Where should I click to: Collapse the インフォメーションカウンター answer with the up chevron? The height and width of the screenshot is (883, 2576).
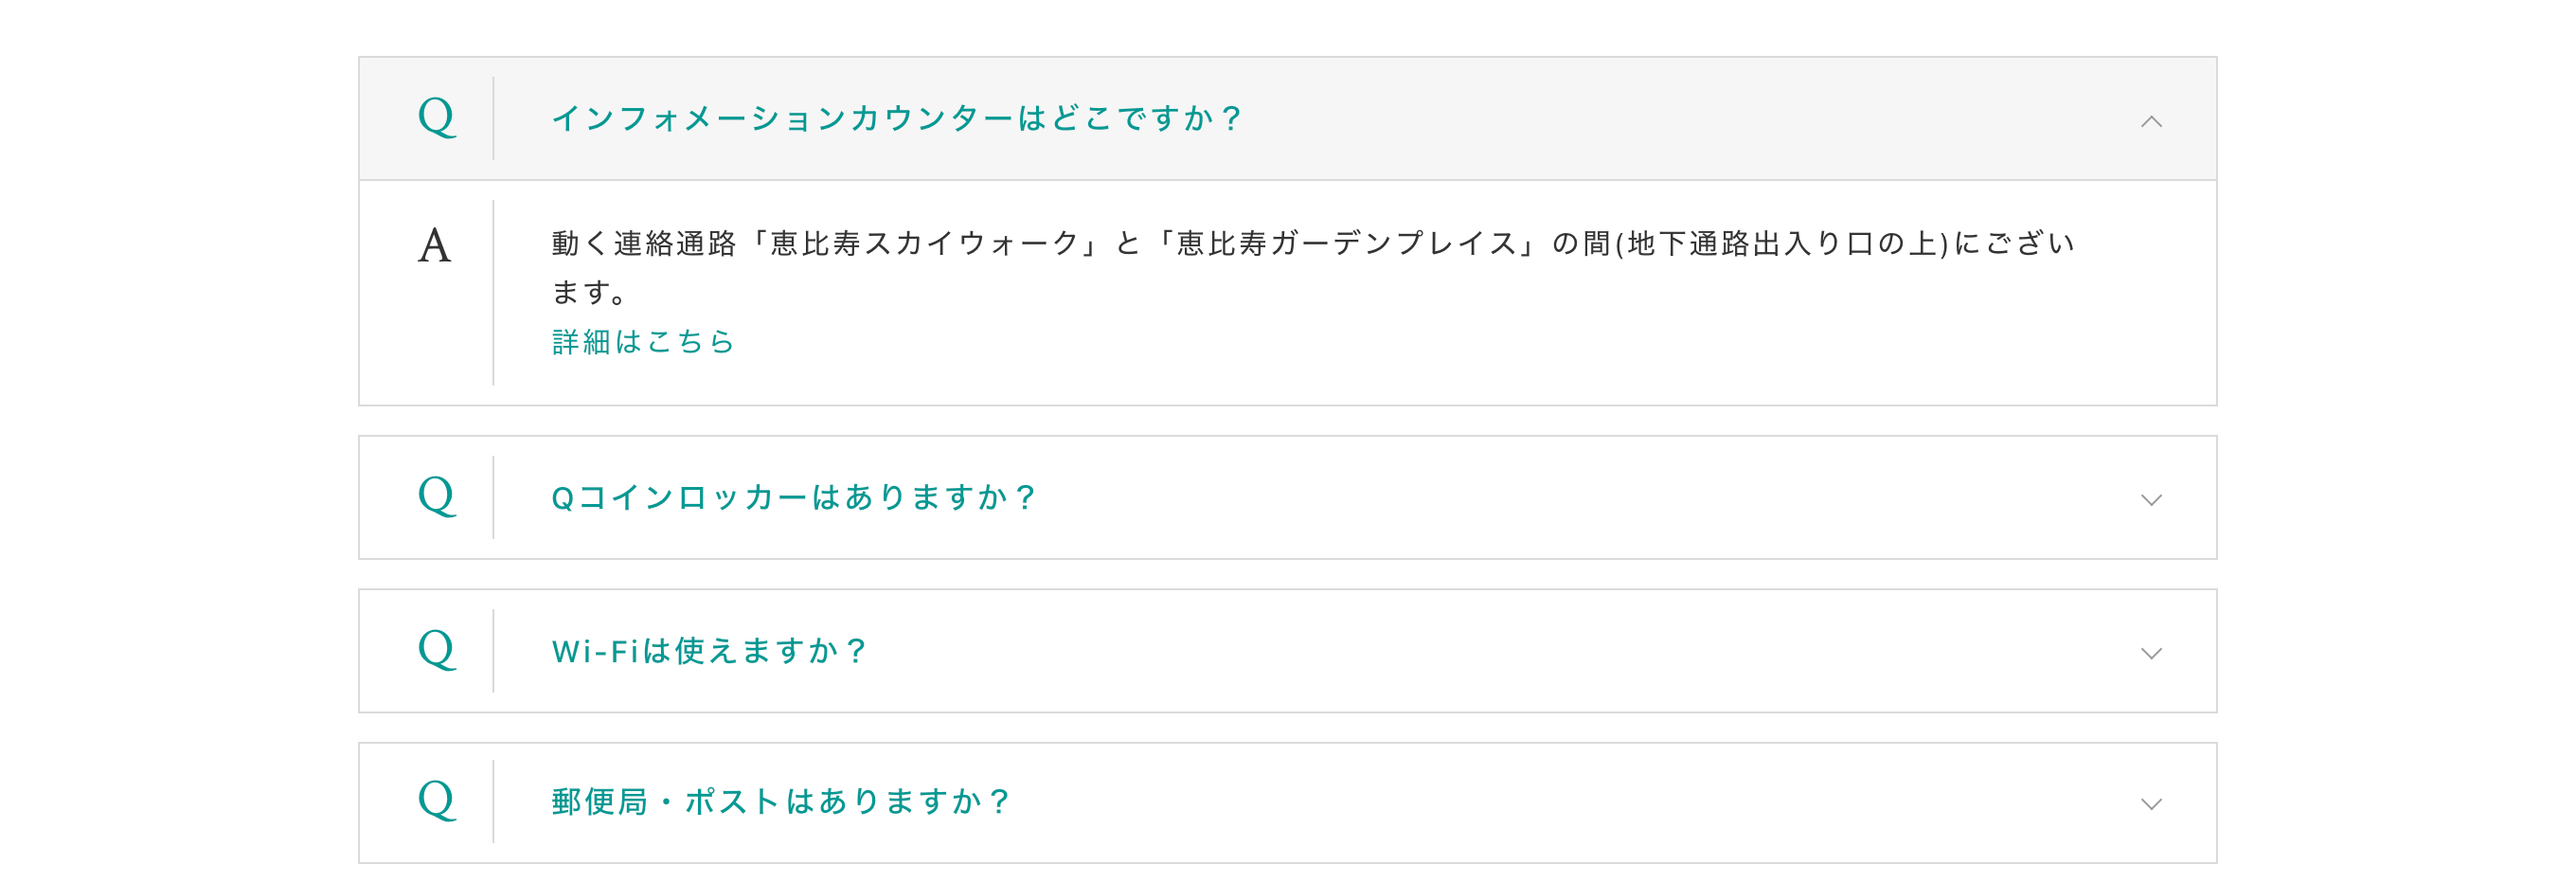click(x=2150, y=122)
